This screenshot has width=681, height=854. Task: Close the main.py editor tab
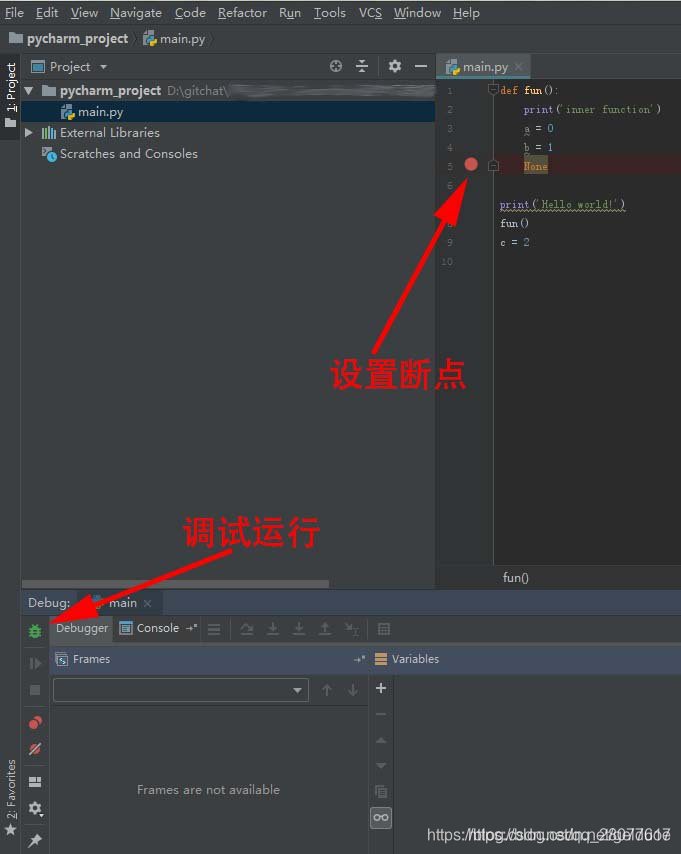(519, 66)
